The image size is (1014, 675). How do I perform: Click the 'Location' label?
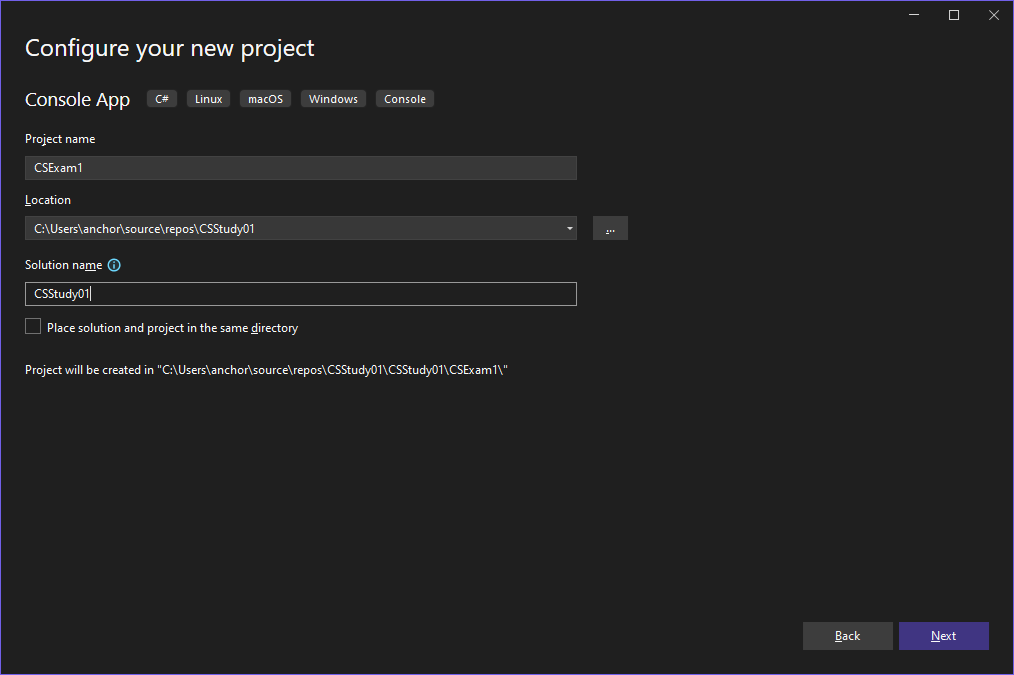tap(48, 200)
